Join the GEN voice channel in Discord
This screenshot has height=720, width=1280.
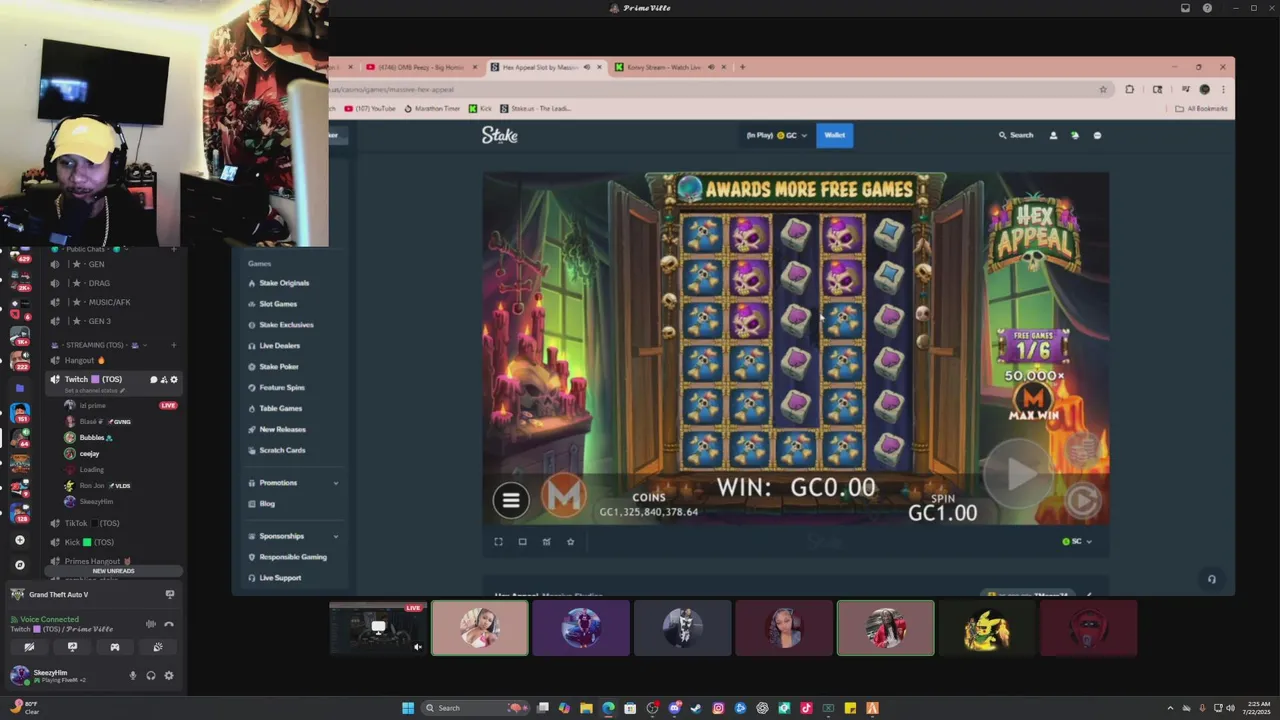tap(96, 264)
